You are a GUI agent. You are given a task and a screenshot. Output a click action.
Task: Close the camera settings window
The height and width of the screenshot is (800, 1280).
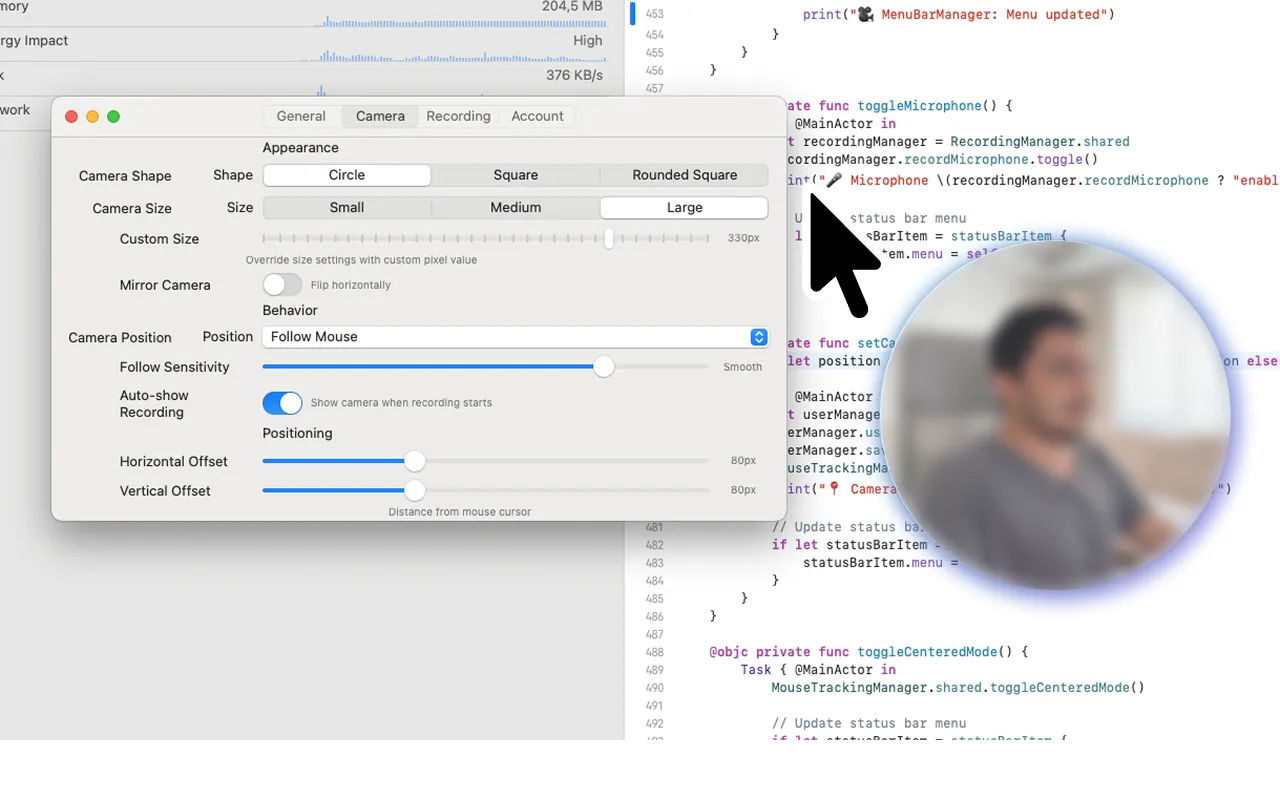71,117
